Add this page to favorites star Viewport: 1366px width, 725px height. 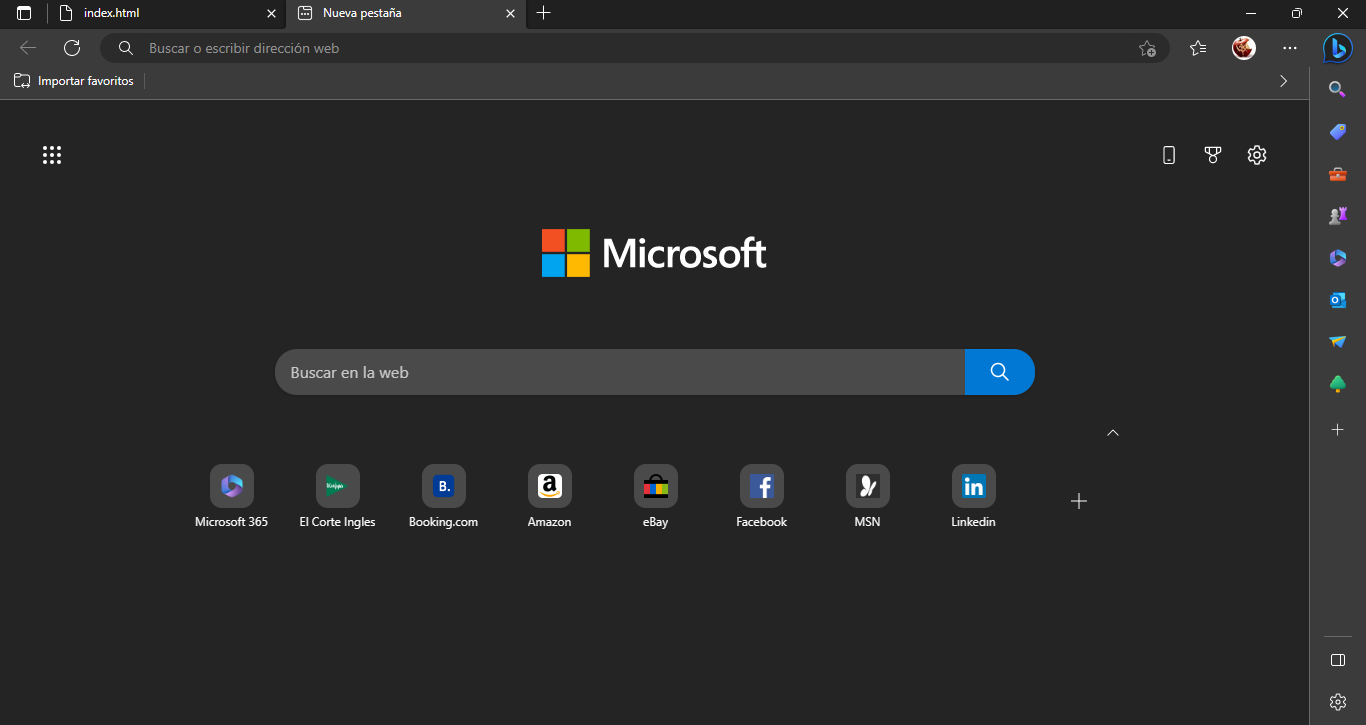tap(1147, 48)
